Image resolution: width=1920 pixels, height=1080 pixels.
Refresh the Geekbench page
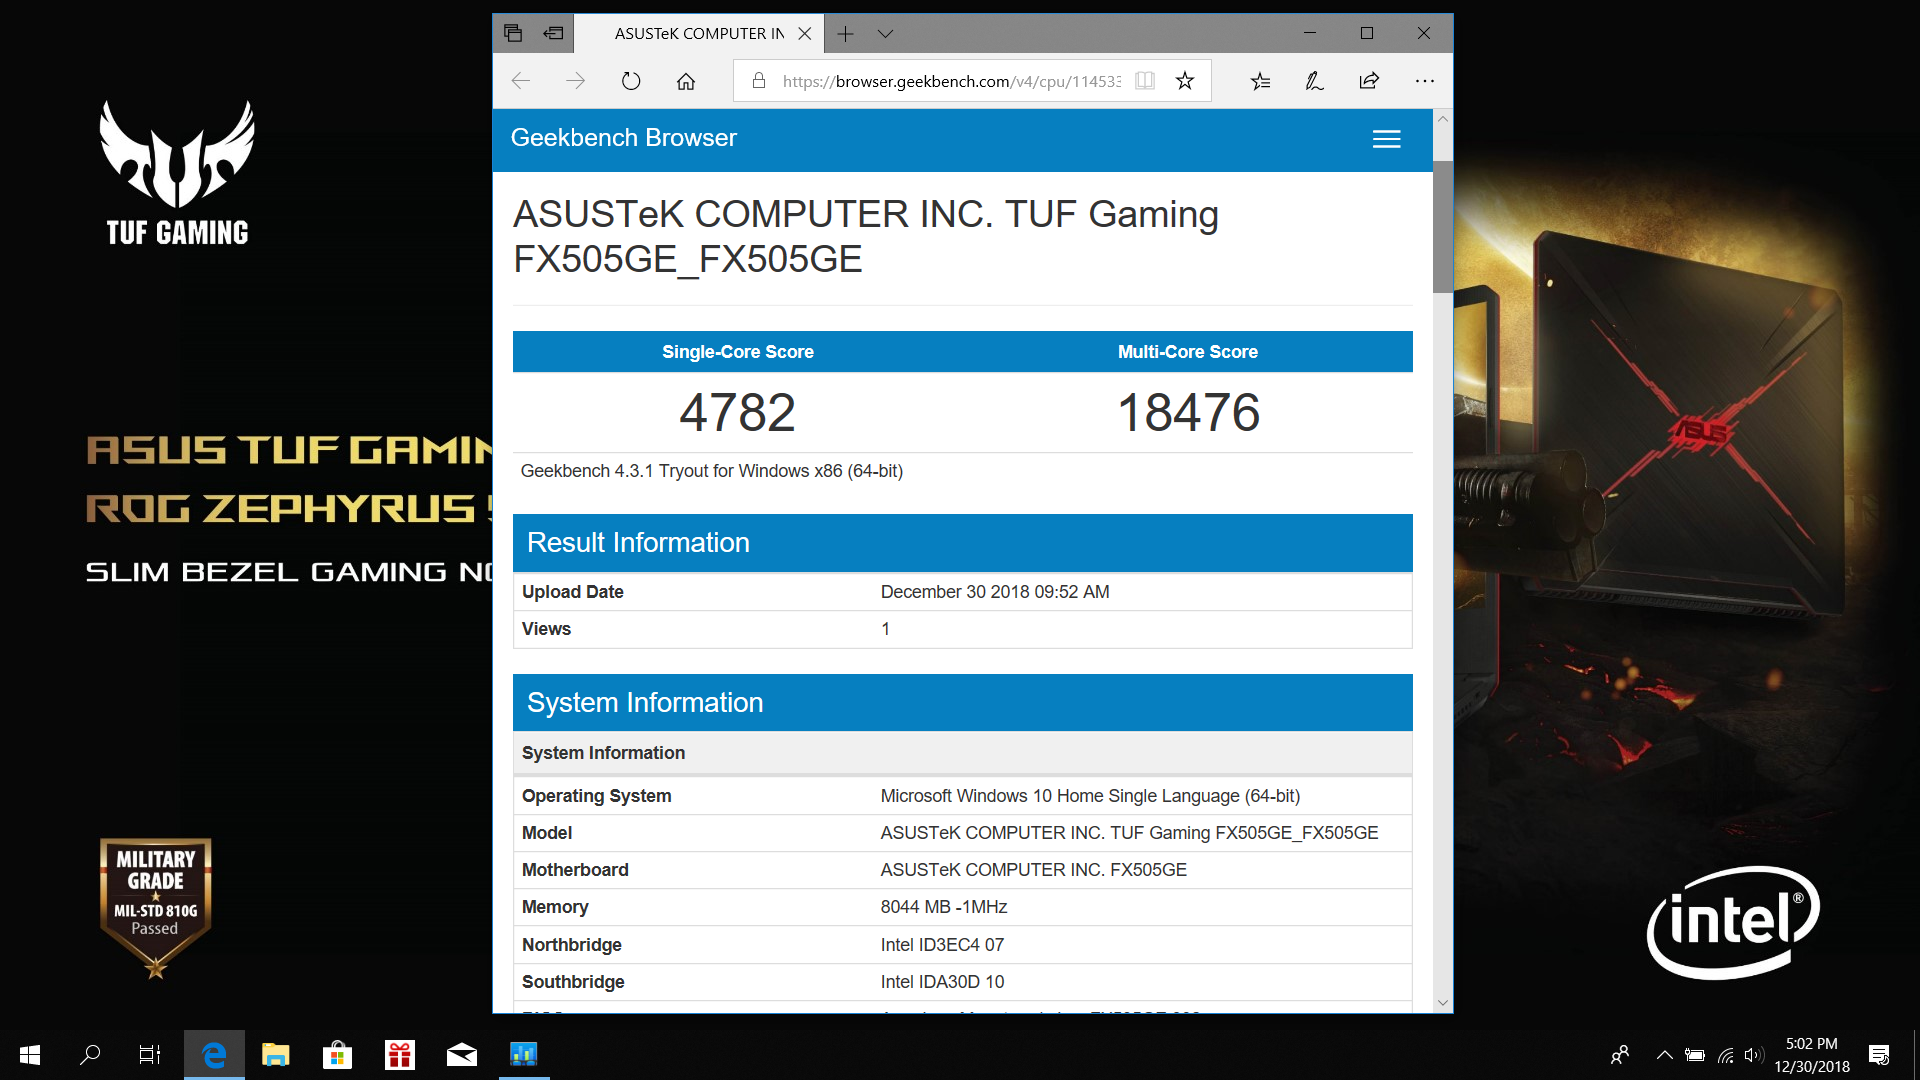631,81
